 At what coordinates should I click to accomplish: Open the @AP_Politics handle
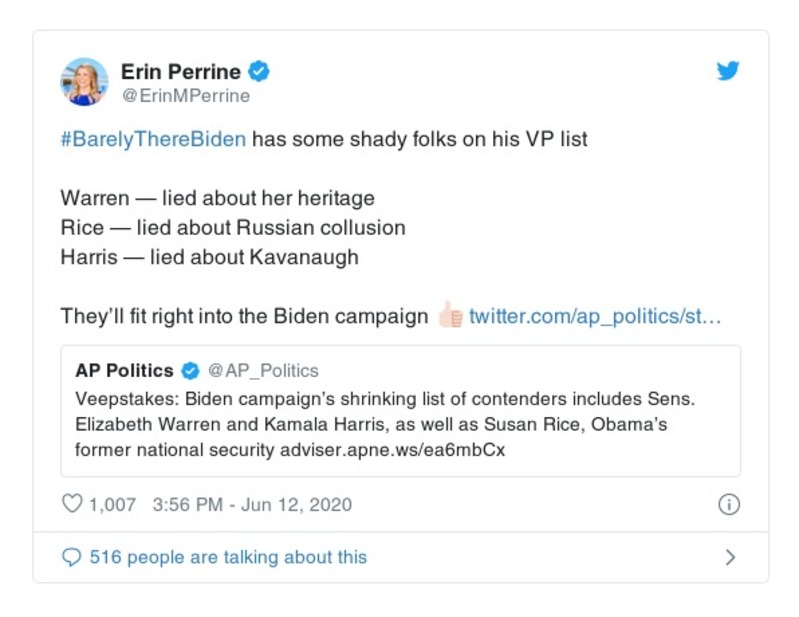(263, 371)
